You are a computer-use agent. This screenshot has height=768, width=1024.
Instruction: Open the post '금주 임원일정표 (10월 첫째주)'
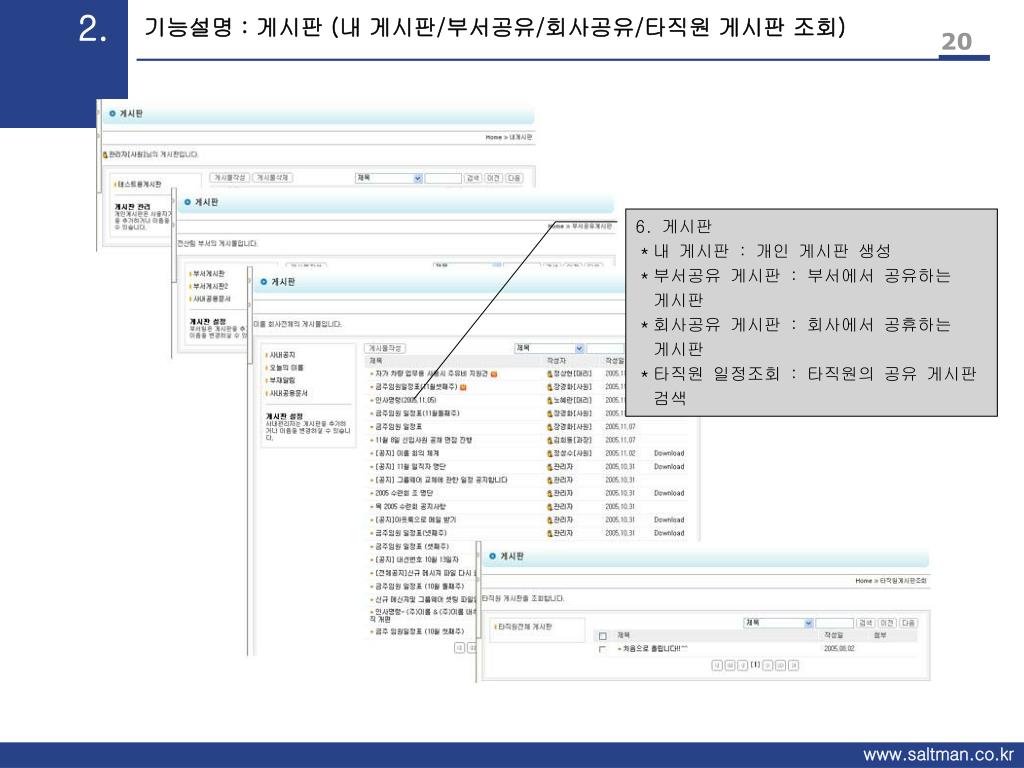pyautogui.click(x=419, y=632)
